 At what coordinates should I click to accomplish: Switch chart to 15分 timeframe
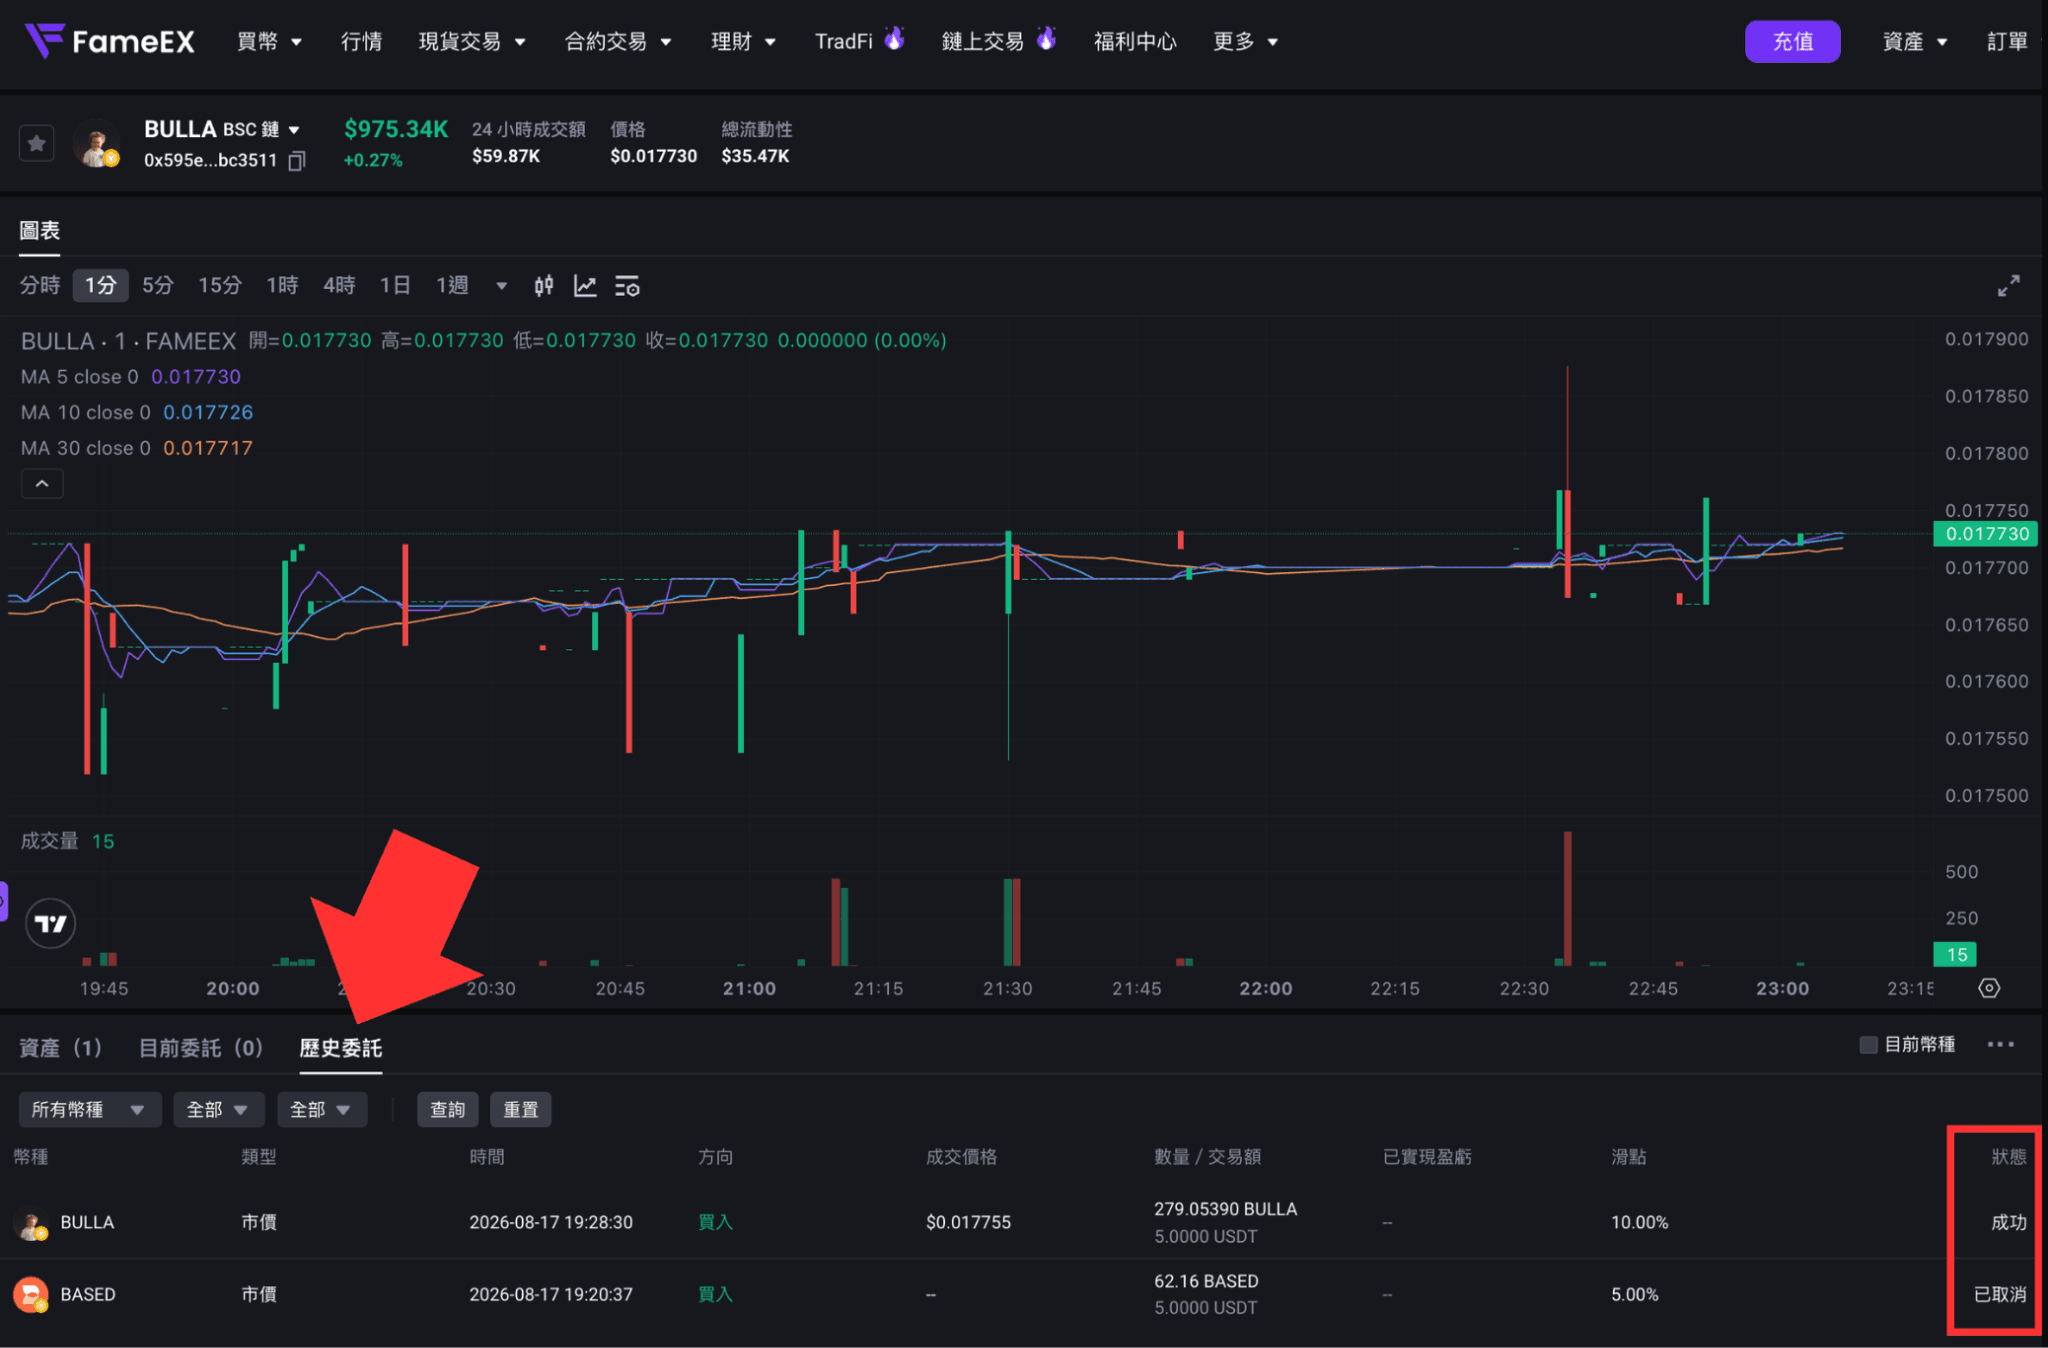(x=220, y=286)
